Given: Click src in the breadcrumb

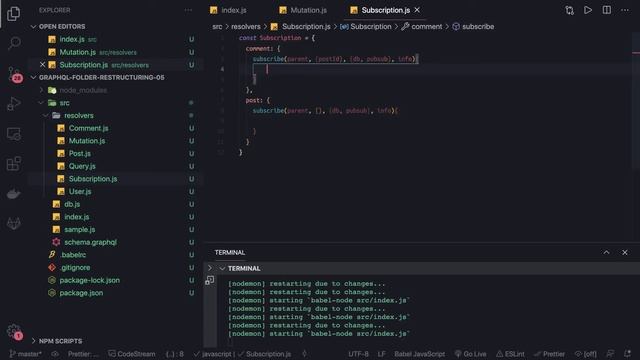Looking at the screenshot, I should (217, 27).
